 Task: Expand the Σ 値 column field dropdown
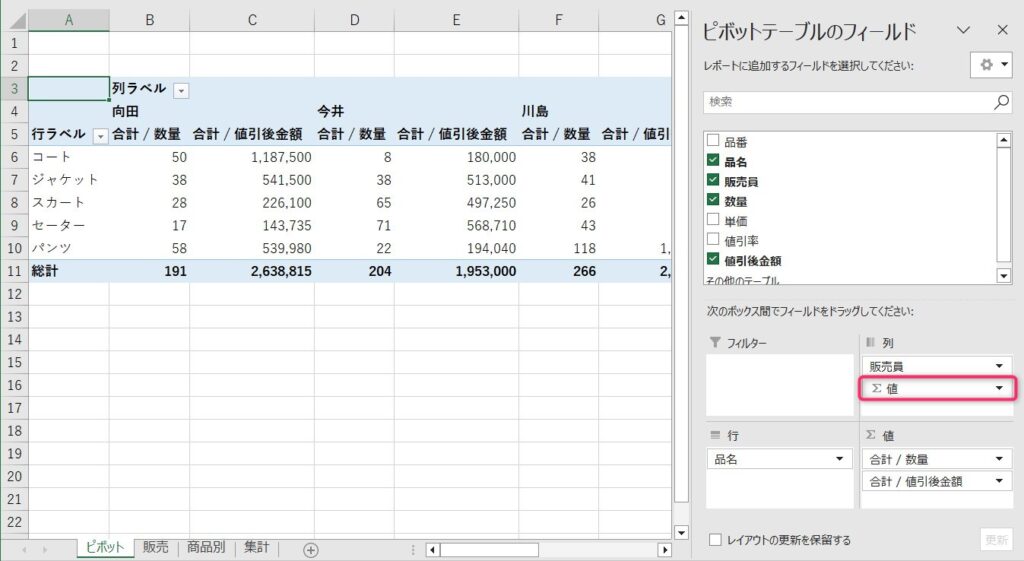point(998,388)
